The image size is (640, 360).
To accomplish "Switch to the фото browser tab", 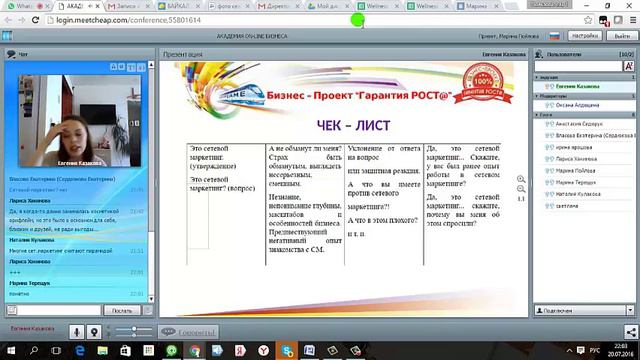I will pos(228,6).
